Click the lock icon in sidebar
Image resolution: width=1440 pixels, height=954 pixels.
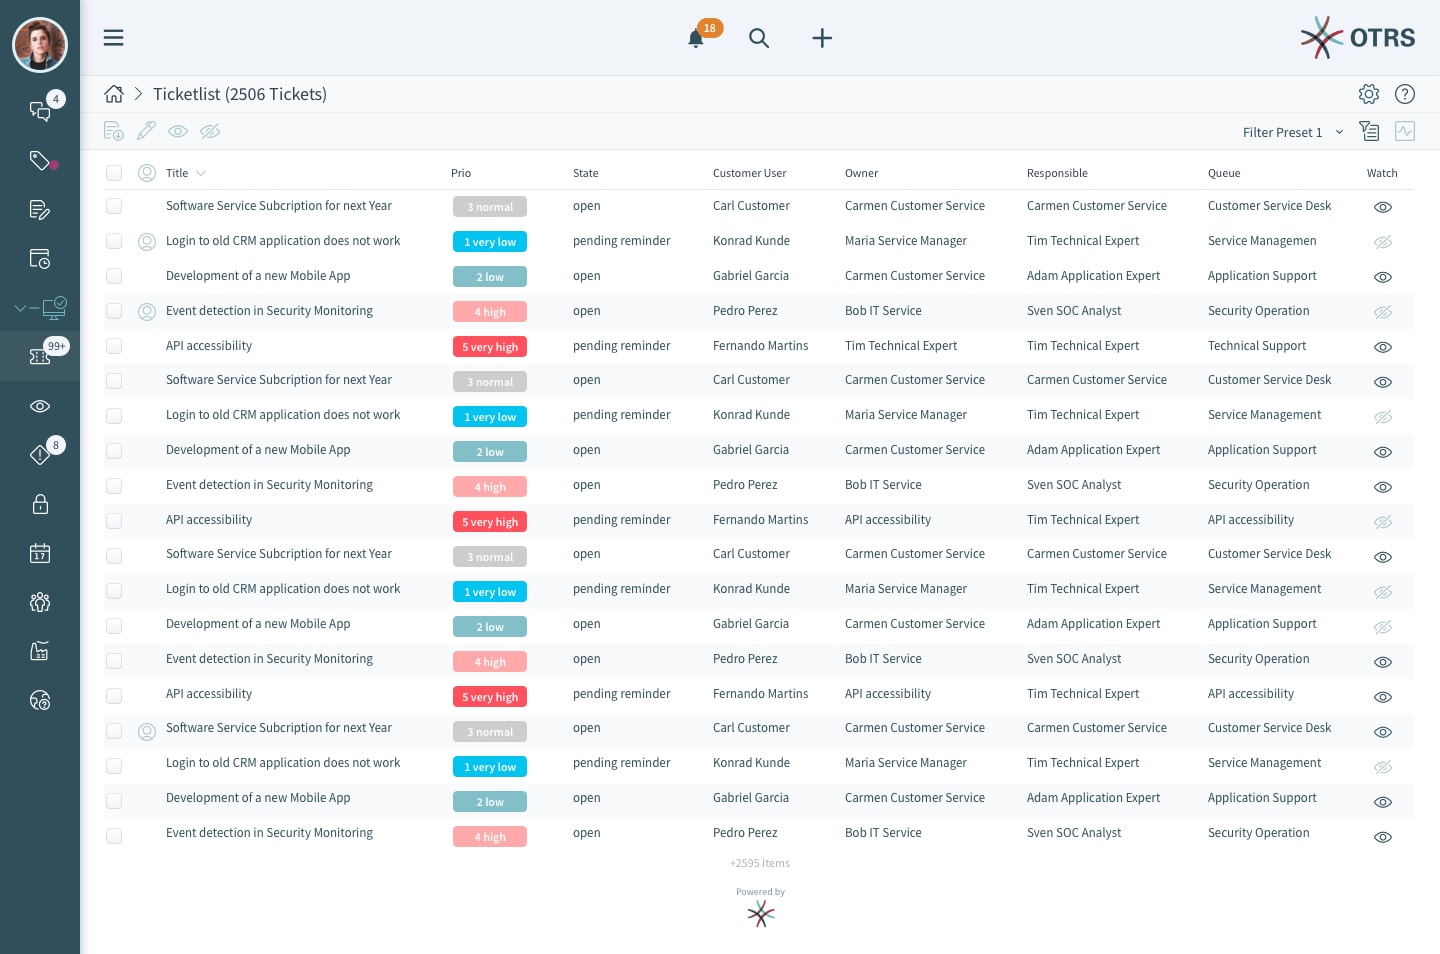[x=40, y=504]
